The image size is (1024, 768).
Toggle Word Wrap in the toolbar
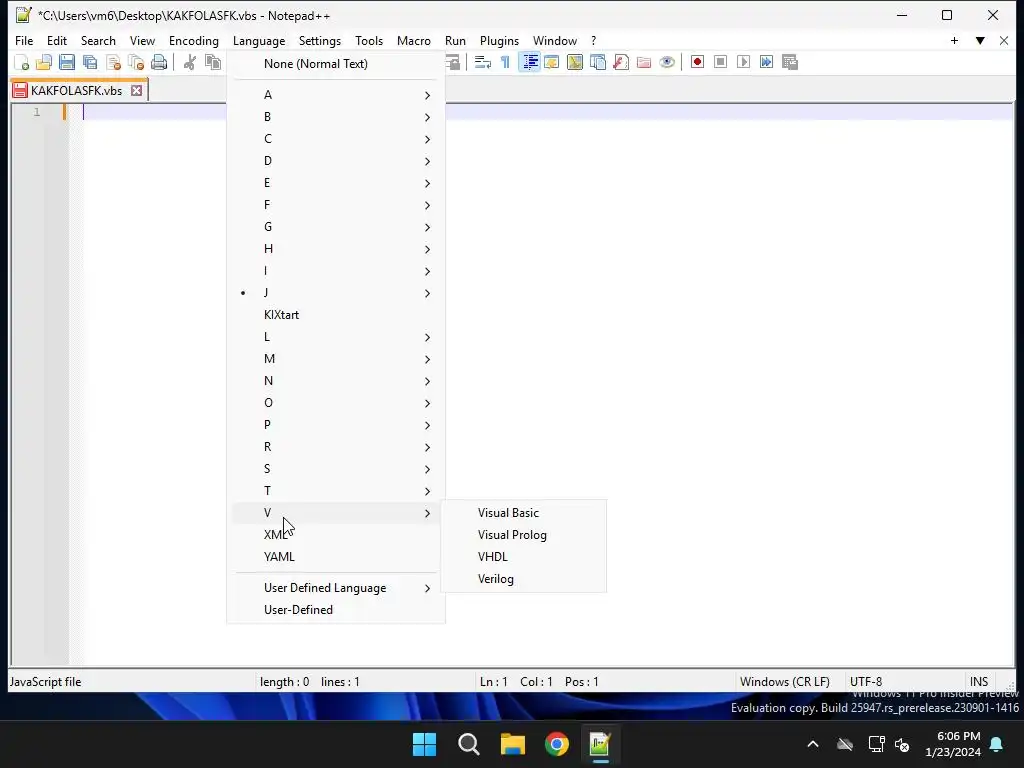point(483,62)
